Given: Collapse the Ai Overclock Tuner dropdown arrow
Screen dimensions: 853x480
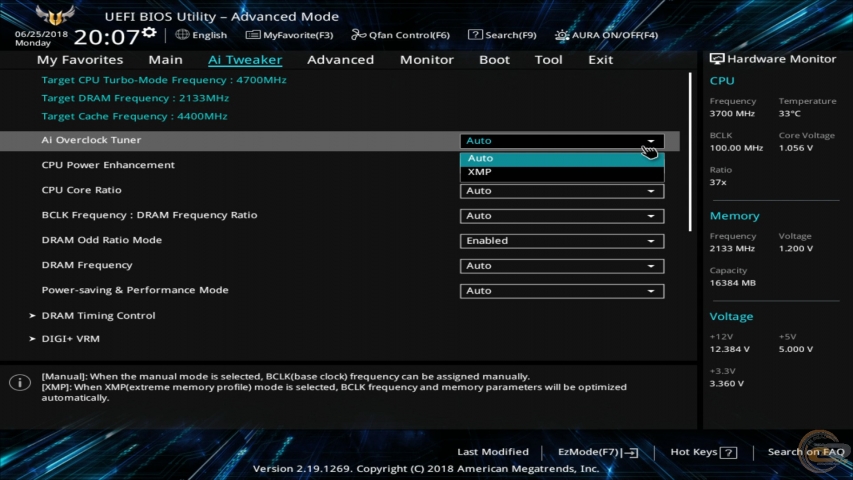Looking at the screenshot, I should pos(651,141).
